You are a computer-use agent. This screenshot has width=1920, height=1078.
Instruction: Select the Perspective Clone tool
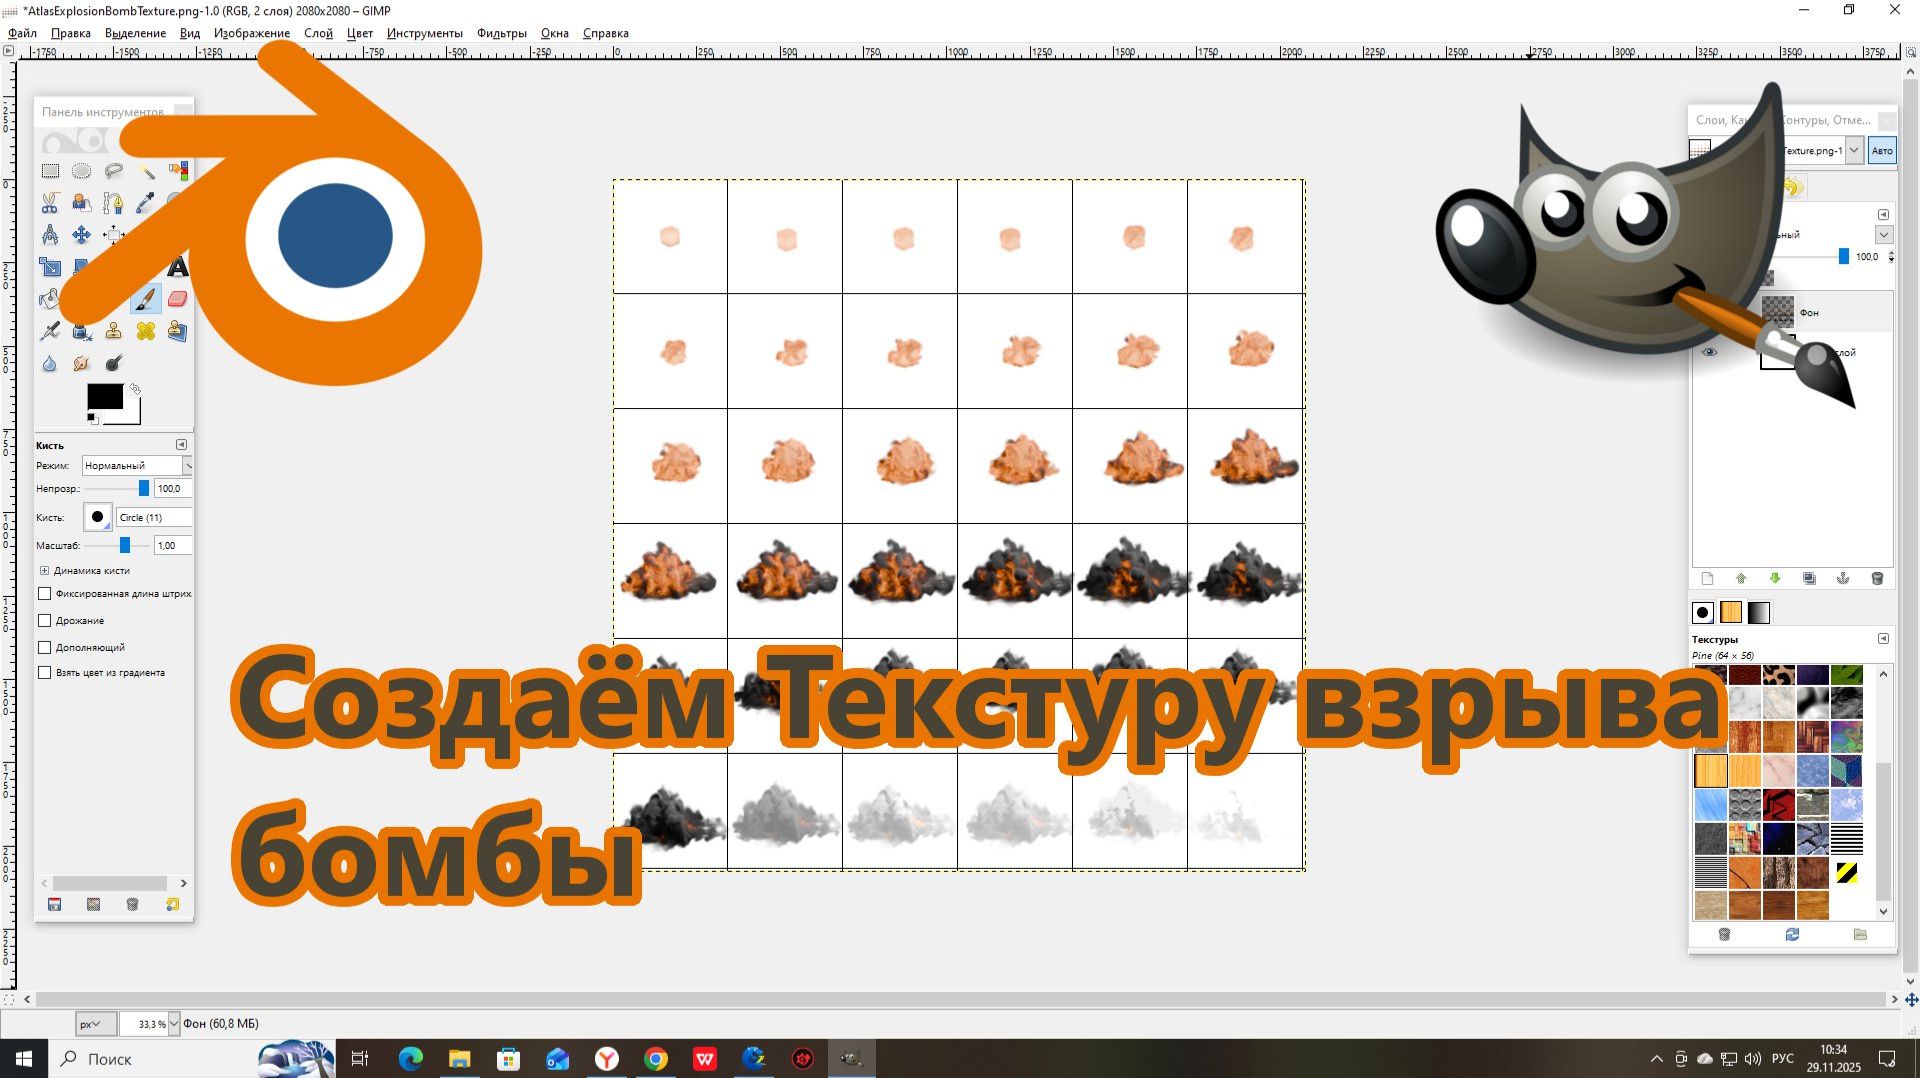click(x=178, y=331)
